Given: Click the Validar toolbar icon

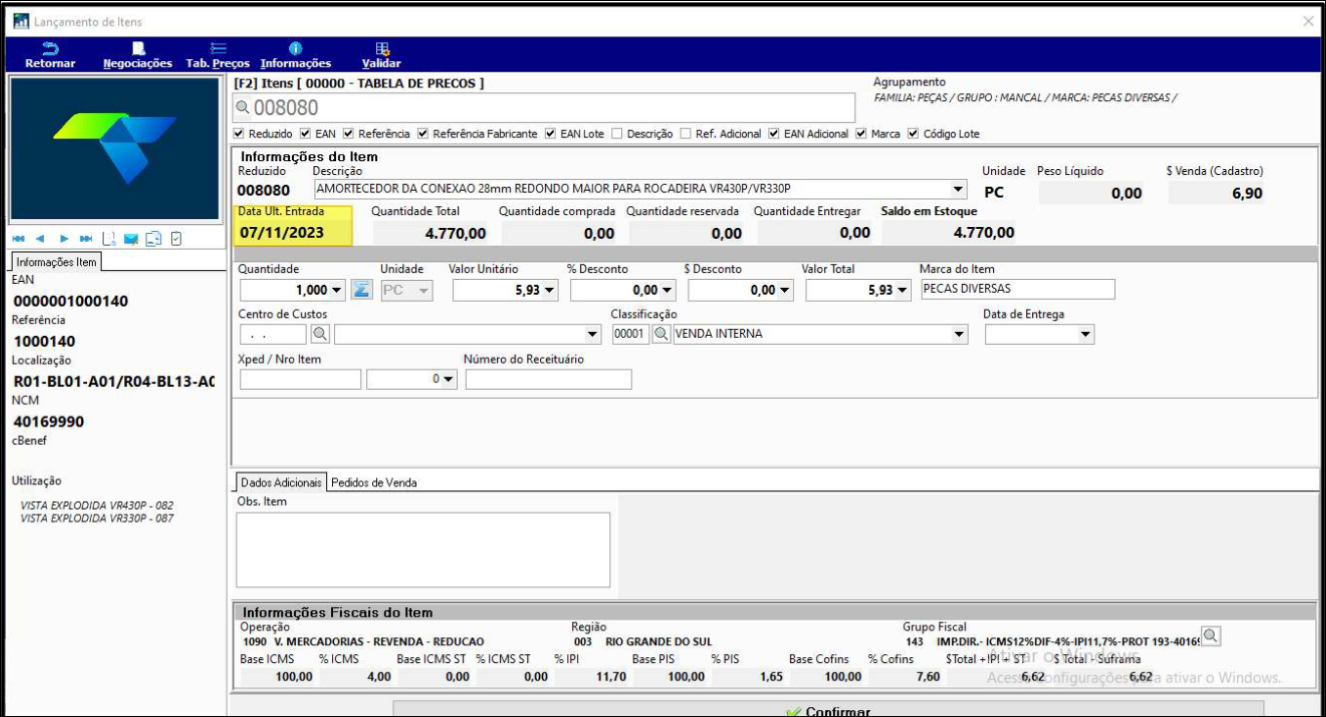Looking at the screenshot, I should pos(381,49).
